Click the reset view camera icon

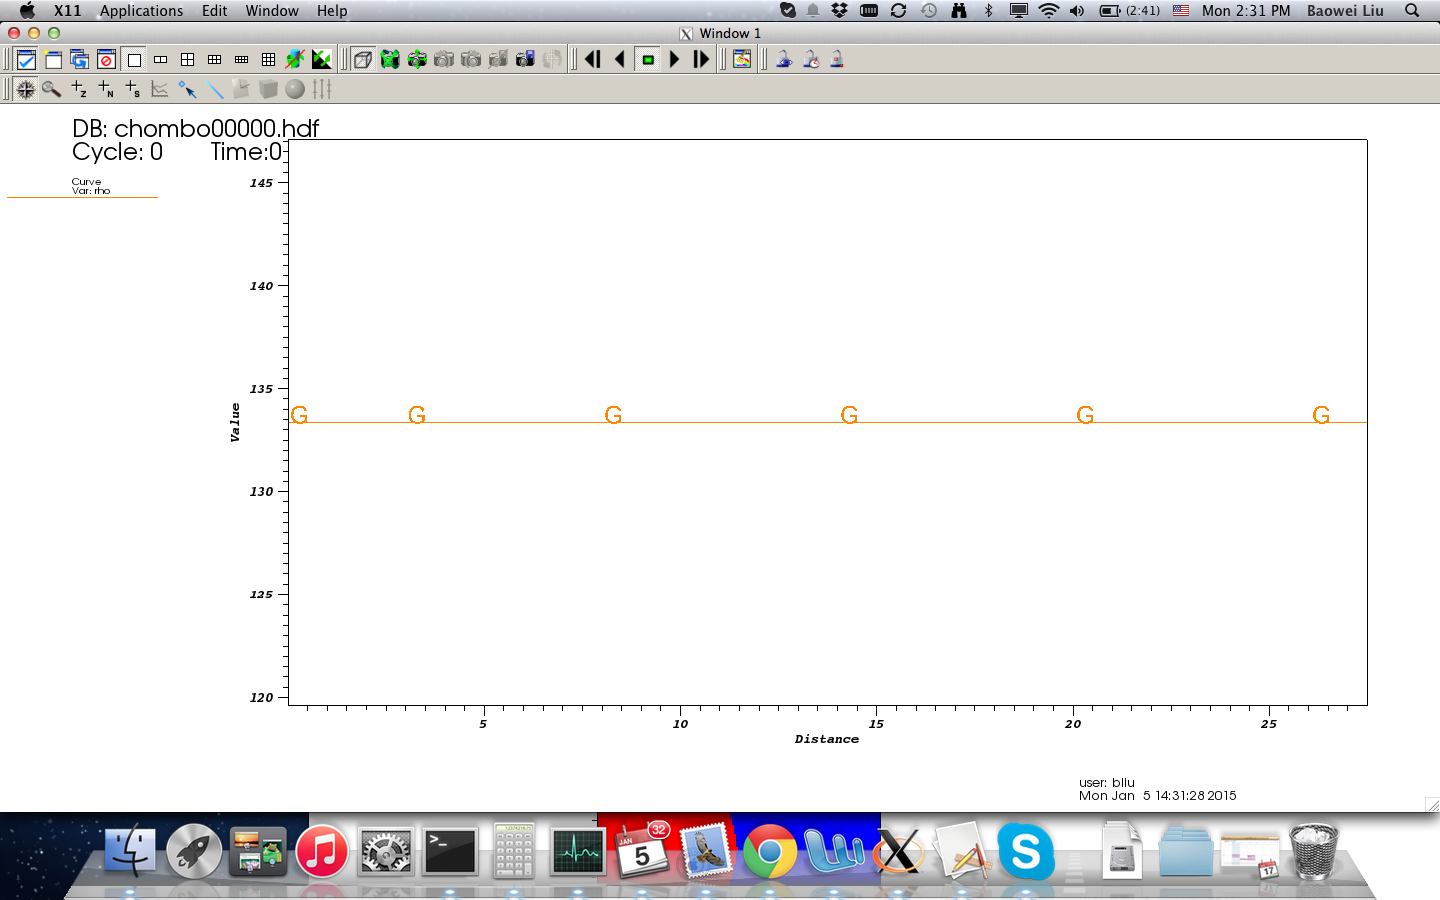(x=390, y=60)
